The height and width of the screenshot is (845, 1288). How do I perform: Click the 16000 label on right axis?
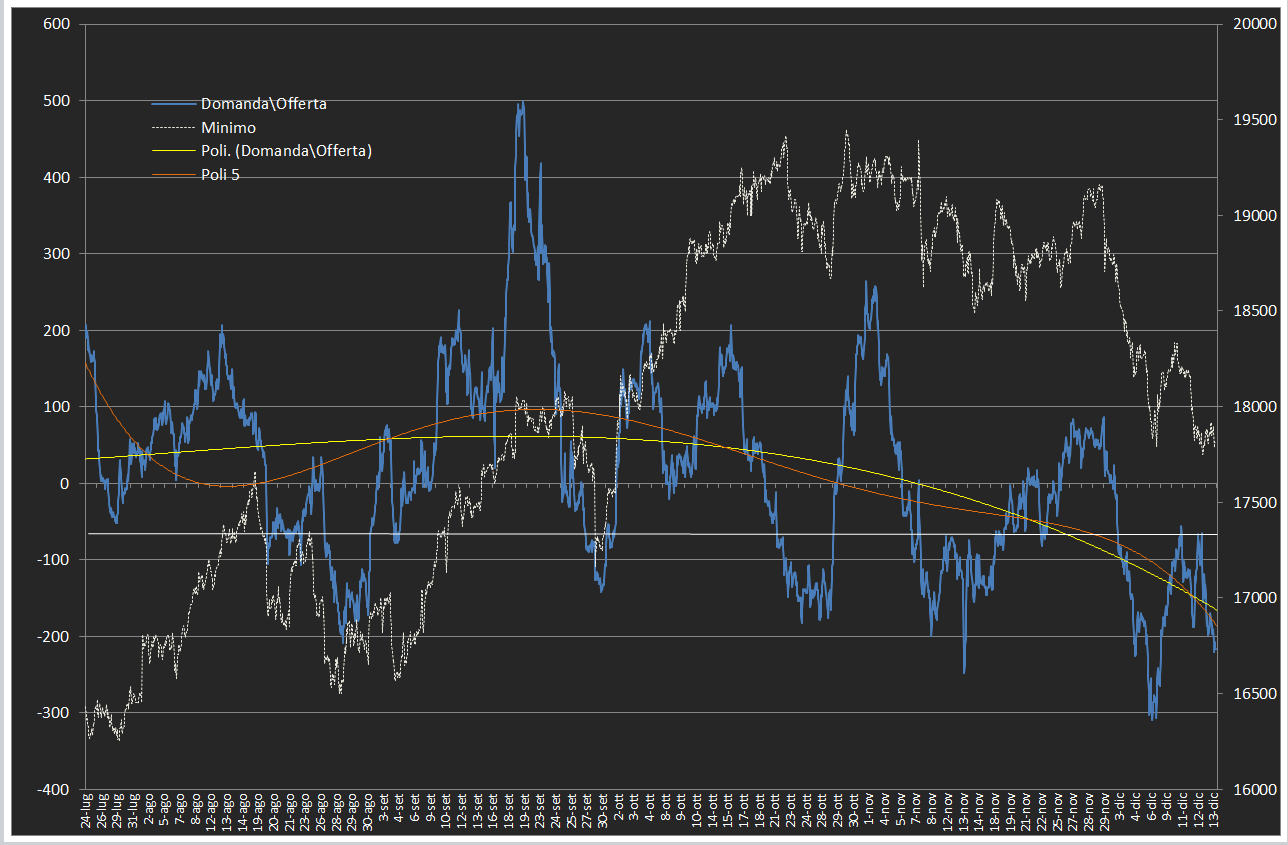click(x=1254, y=790)
